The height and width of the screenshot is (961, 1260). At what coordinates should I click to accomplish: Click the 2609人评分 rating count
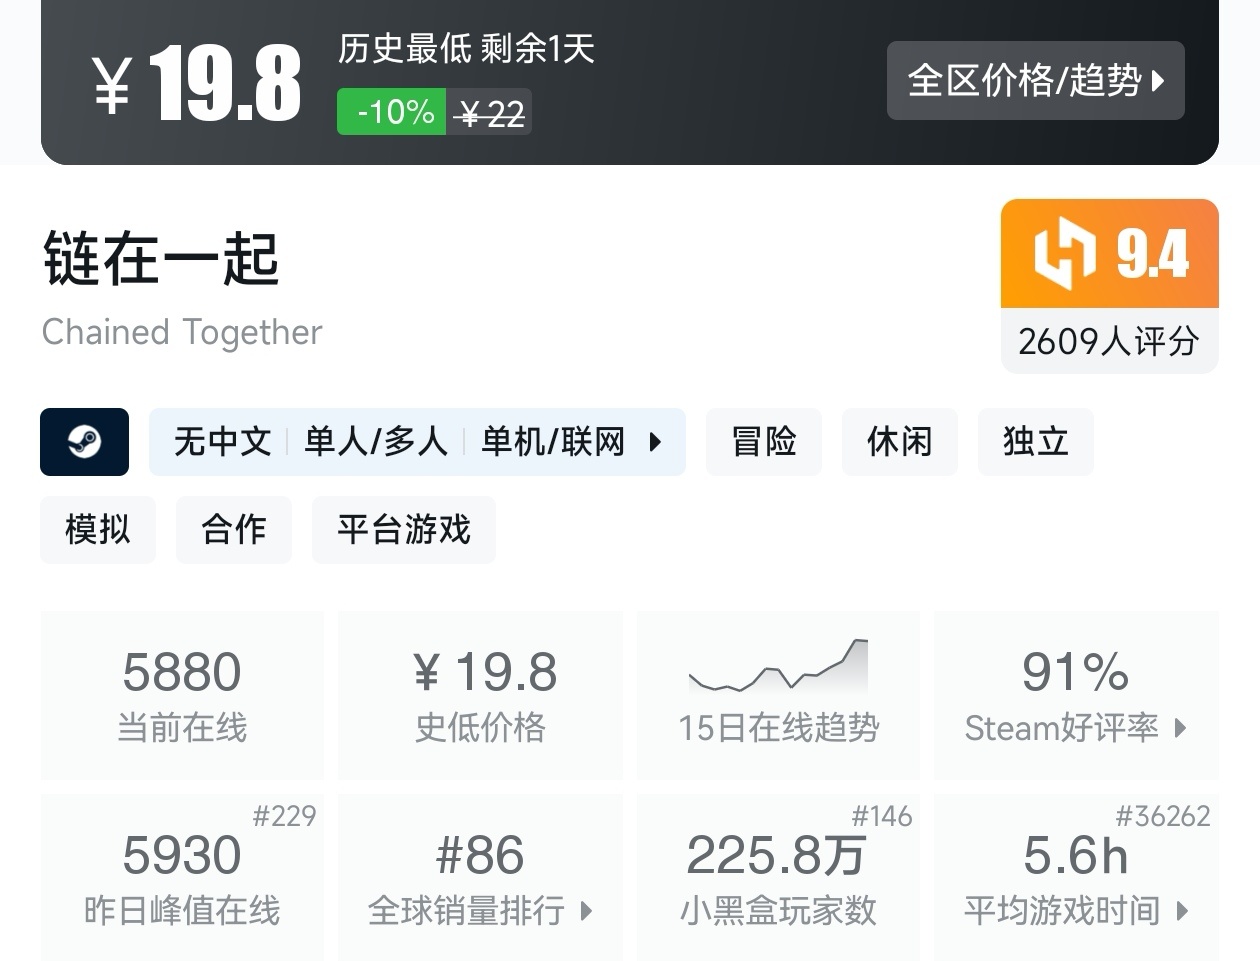[x=1108, y=342]
